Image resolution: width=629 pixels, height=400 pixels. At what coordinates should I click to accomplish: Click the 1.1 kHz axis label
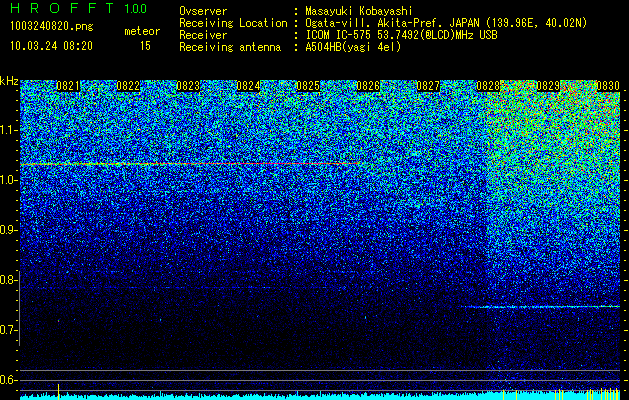coord(7,130)
